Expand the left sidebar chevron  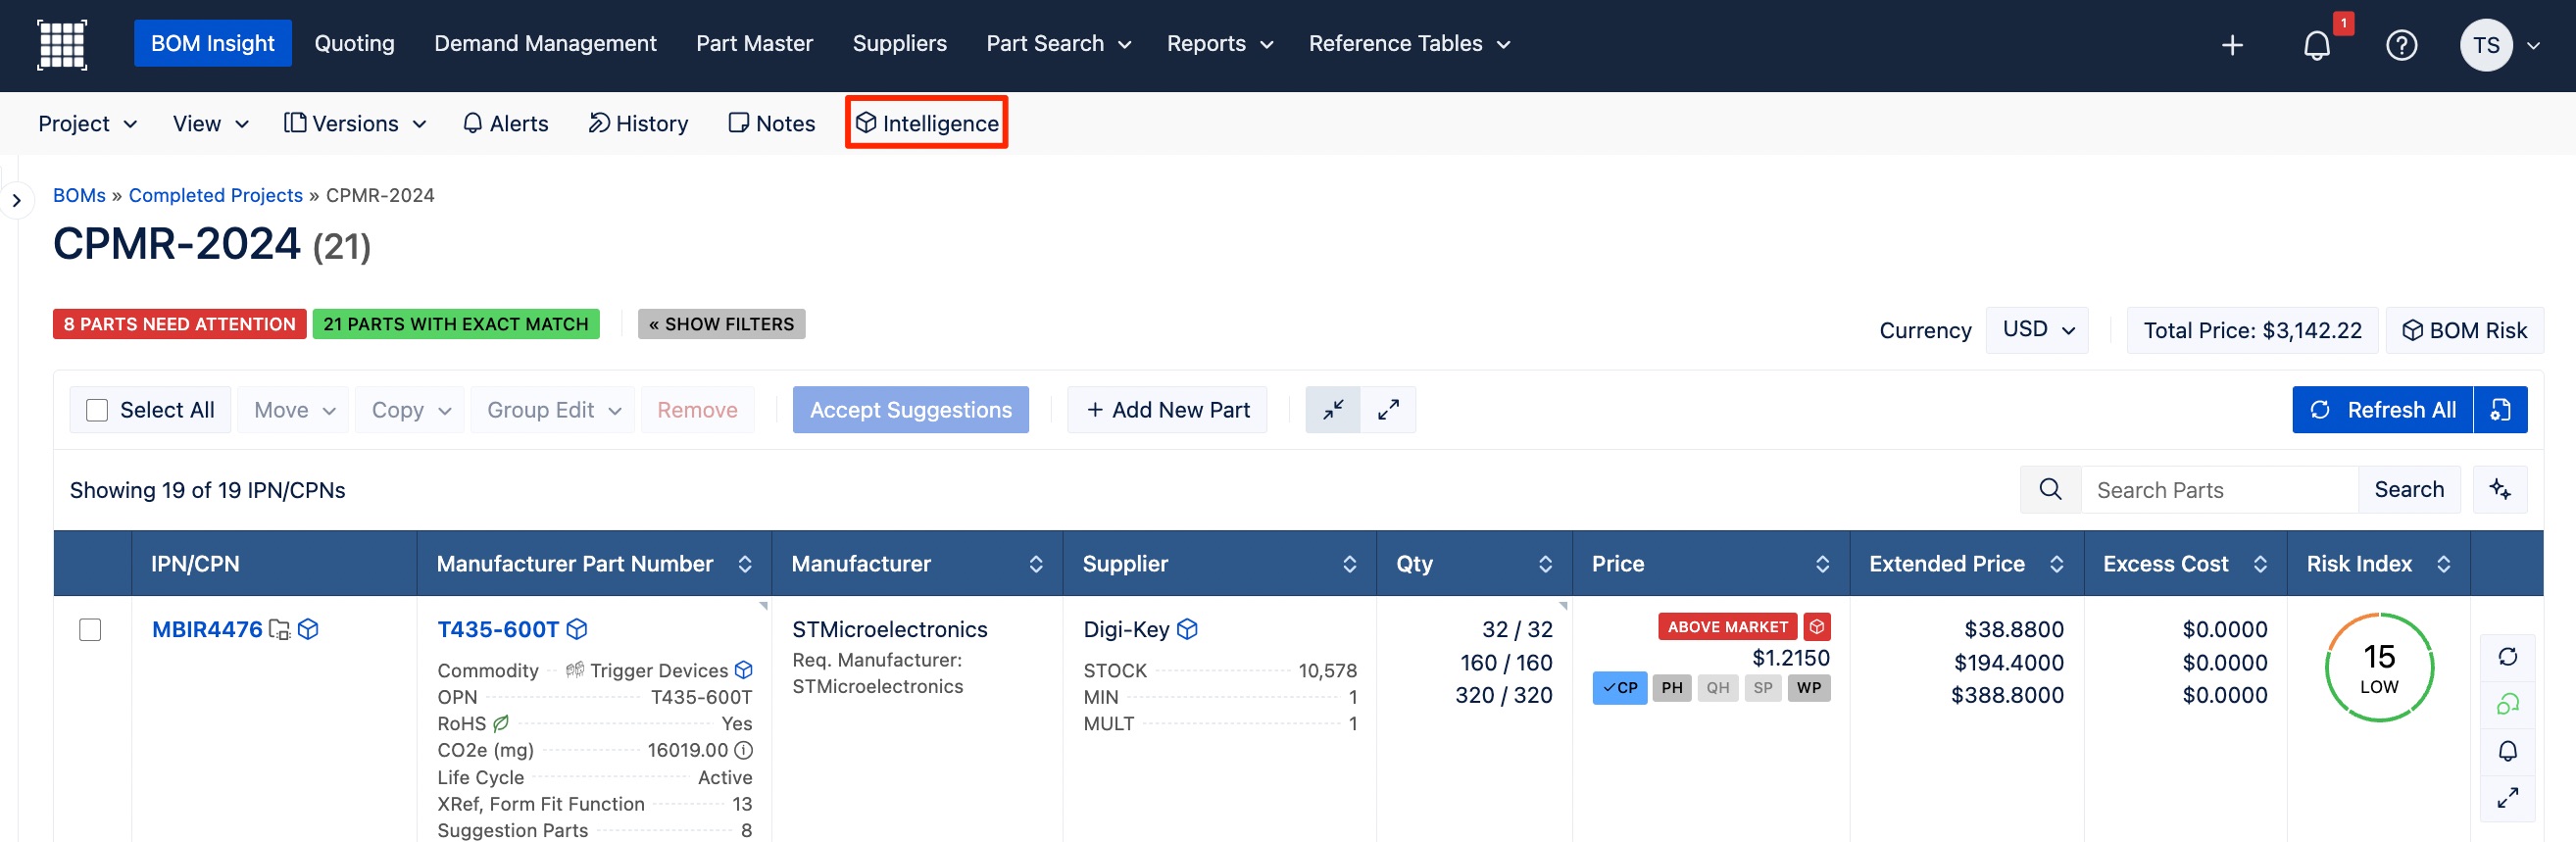click(x=16, y=201)
